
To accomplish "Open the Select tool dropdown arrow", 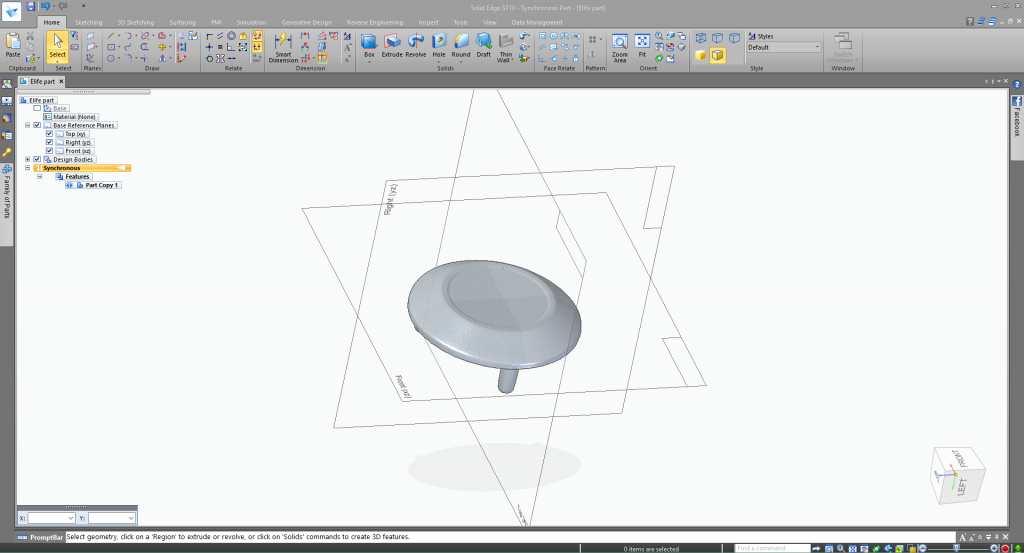I will [57, 62].
